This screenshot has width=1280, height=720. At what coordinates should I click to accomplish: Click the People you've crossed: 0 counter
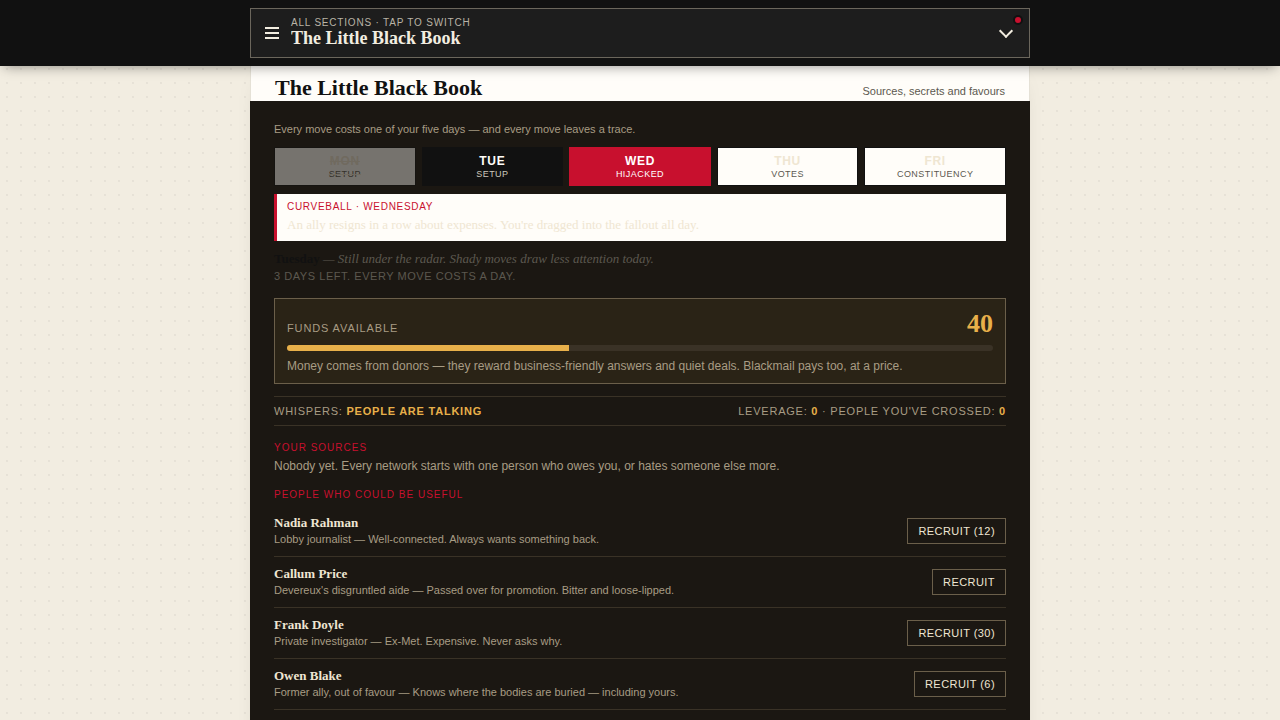point(918,411)
